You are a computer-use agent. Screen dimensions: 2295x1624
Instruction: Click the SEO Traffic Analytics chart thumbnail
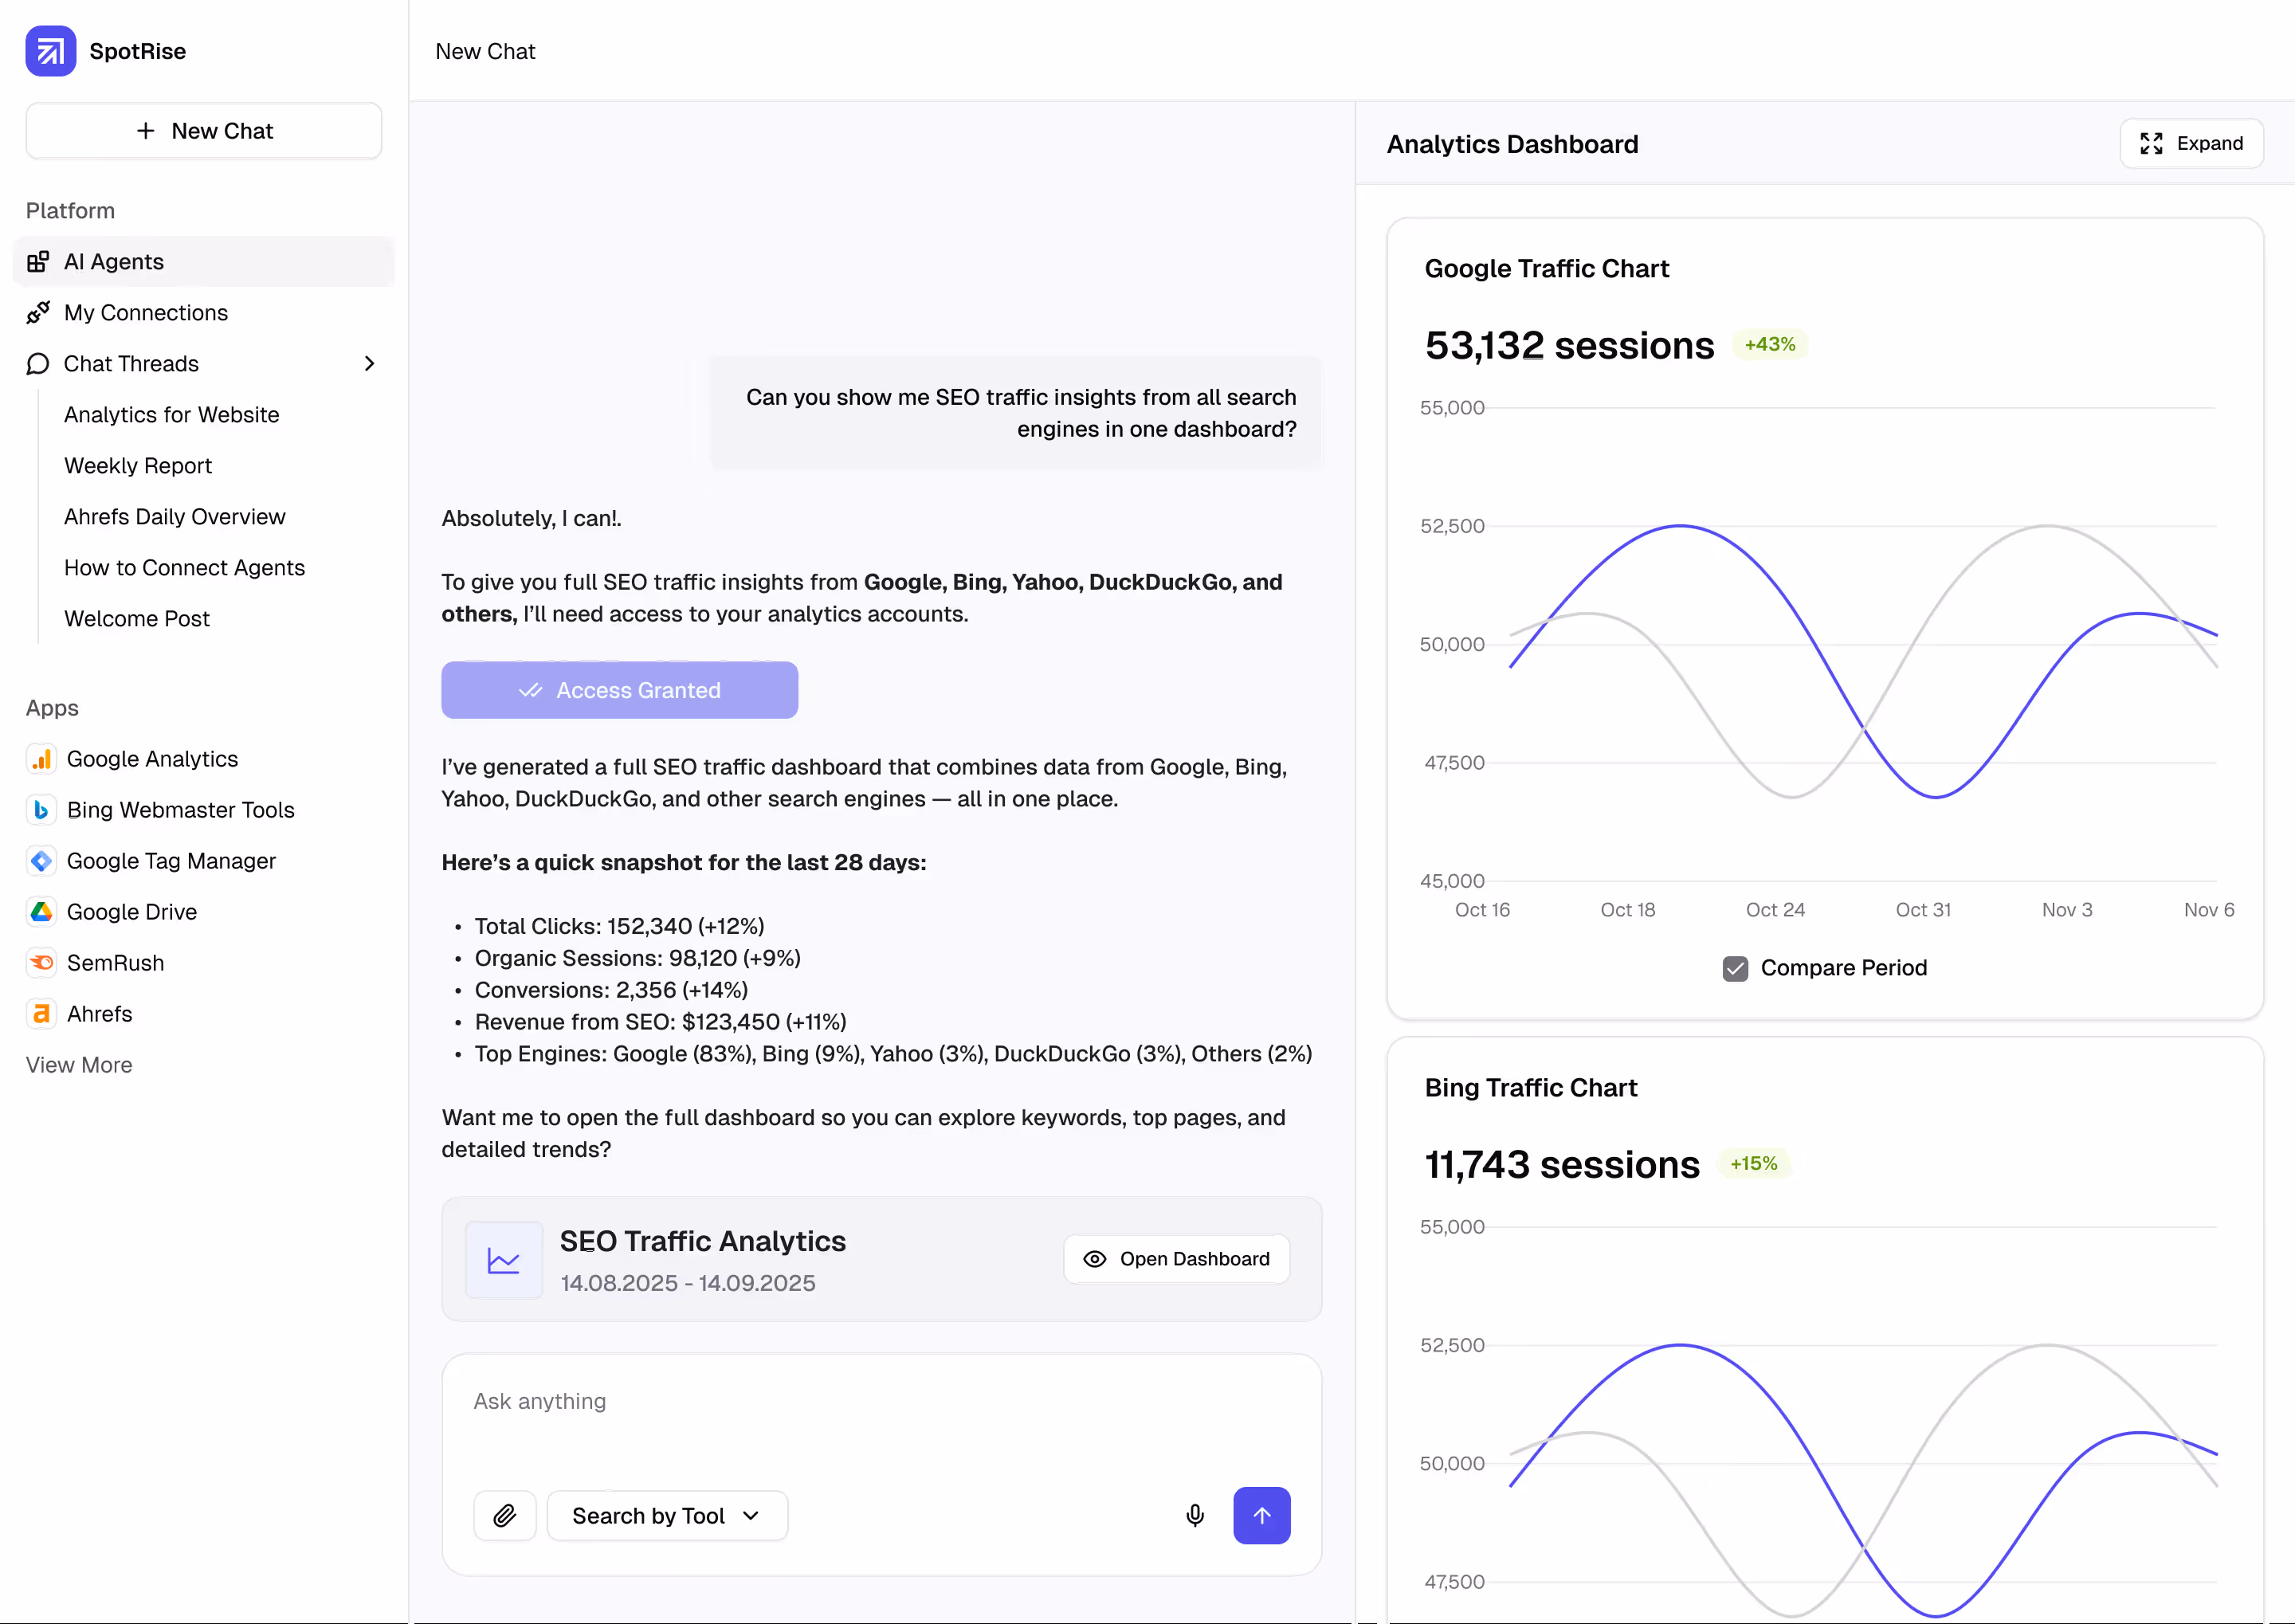pyautogui.click(x=504, y=1260)
